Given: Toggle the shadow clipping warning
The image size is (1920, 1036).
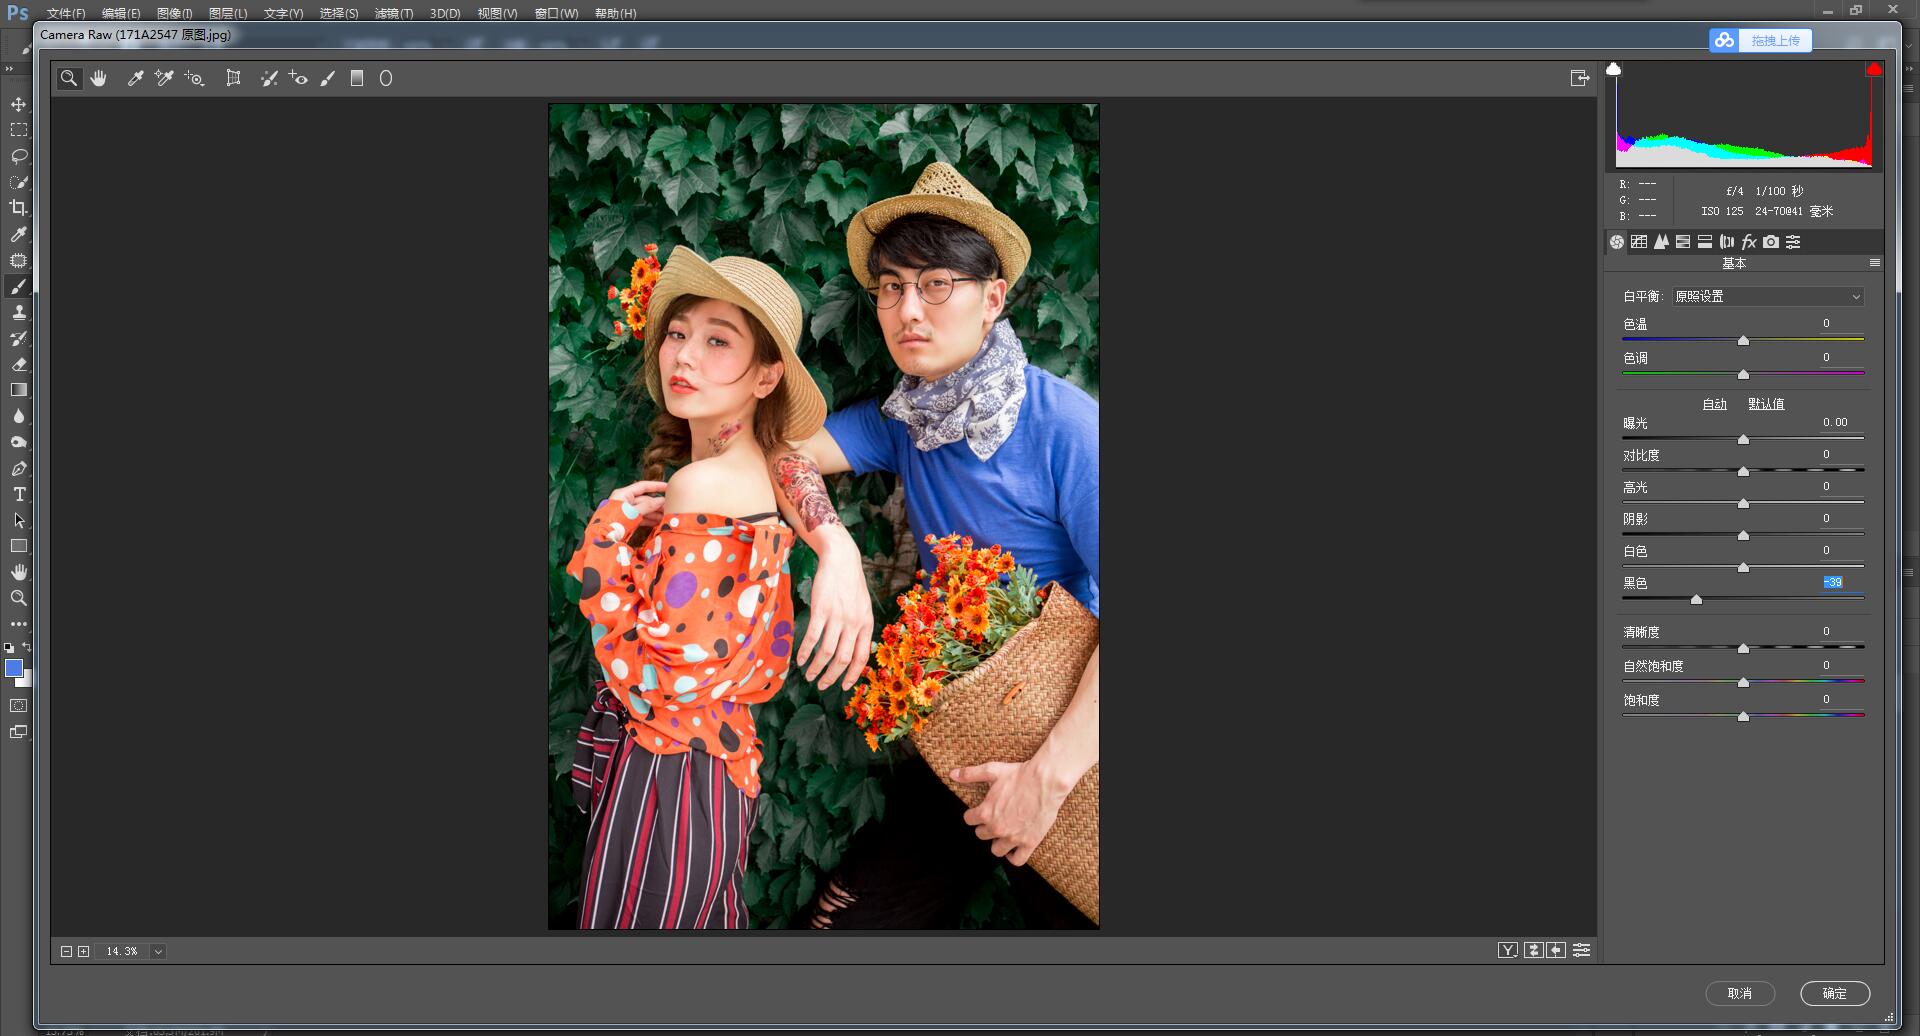Looking at the screenshot, I should point(1613,69).
